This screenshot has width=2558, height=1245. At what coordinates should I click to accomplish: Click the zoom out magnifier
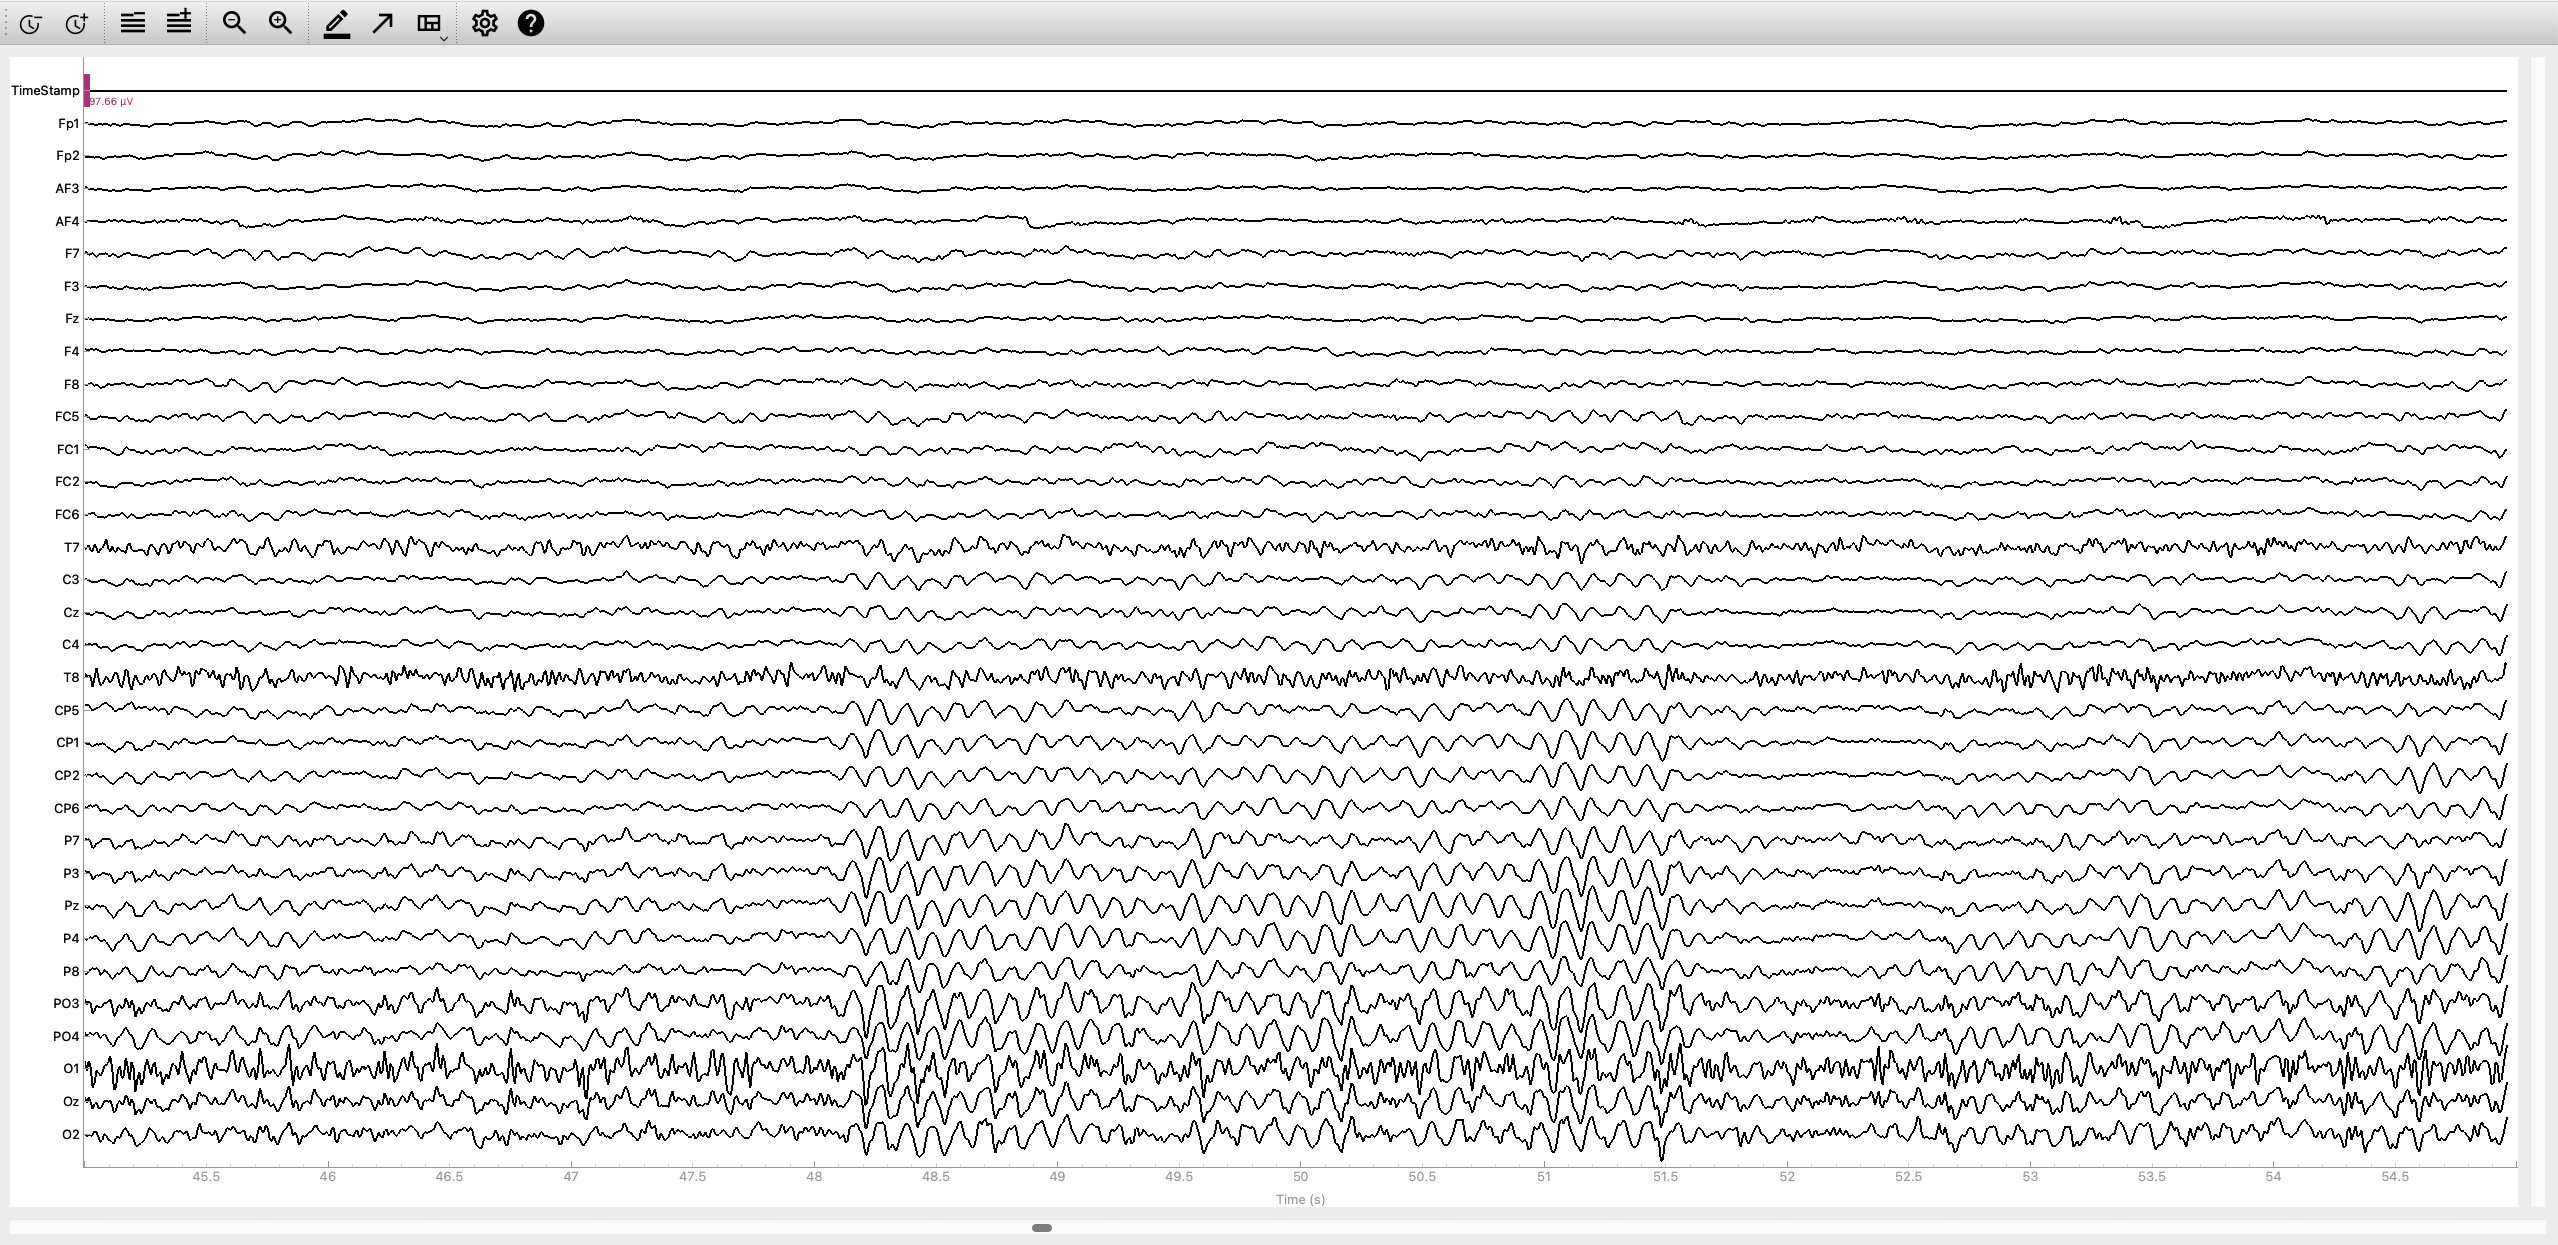[234, 23]
